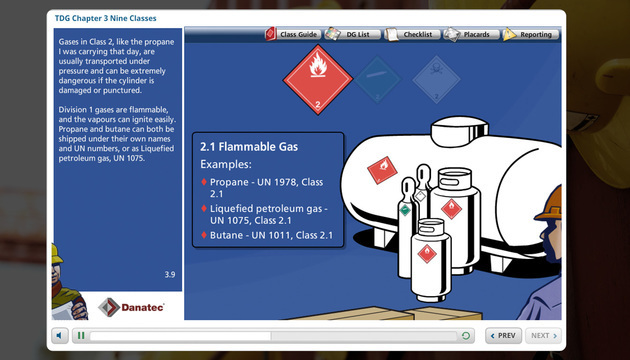This screenshot has width=630, height=360.
Task: Select the faded toxic gas skull placard
Action: click(436, 80)
